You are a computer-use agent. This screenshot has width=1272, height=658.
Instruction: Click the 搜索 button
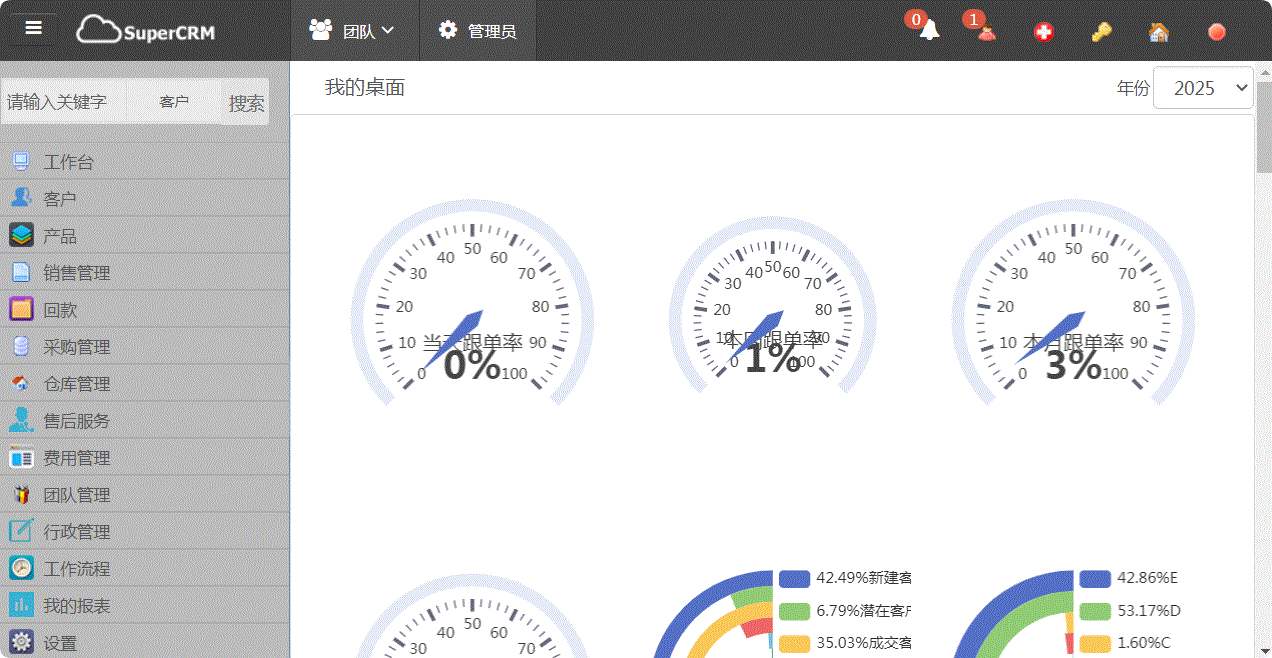[246, 102]
